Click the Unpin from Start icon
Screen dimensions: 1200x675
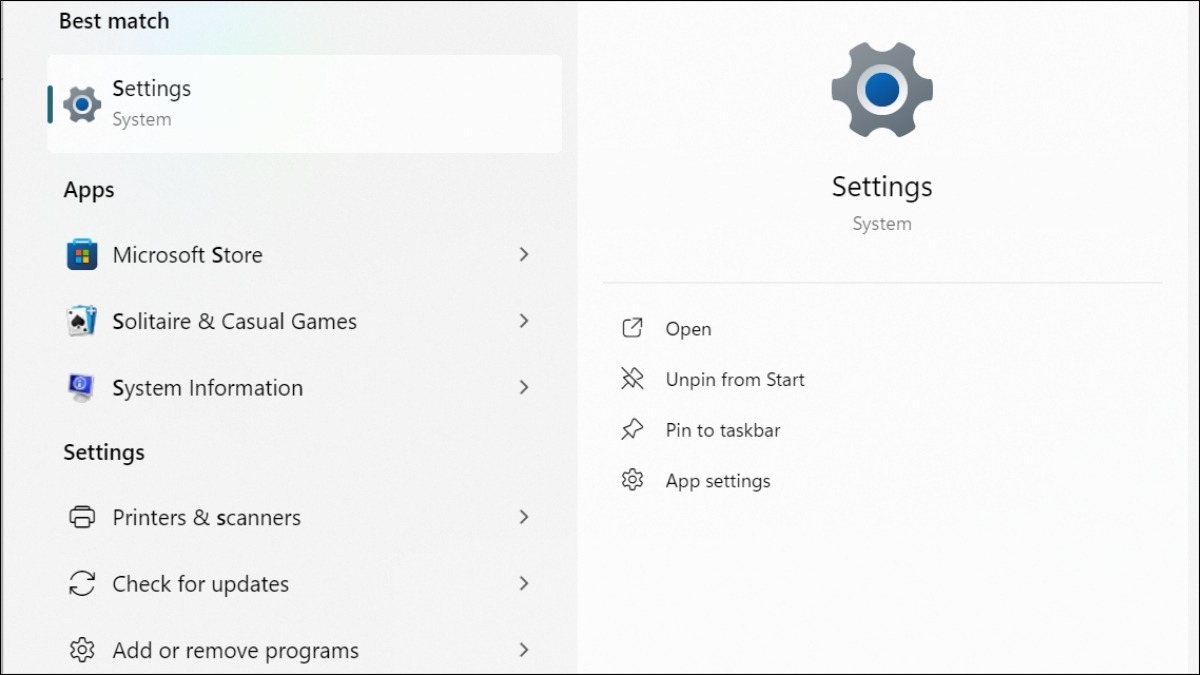click(632, 379)
